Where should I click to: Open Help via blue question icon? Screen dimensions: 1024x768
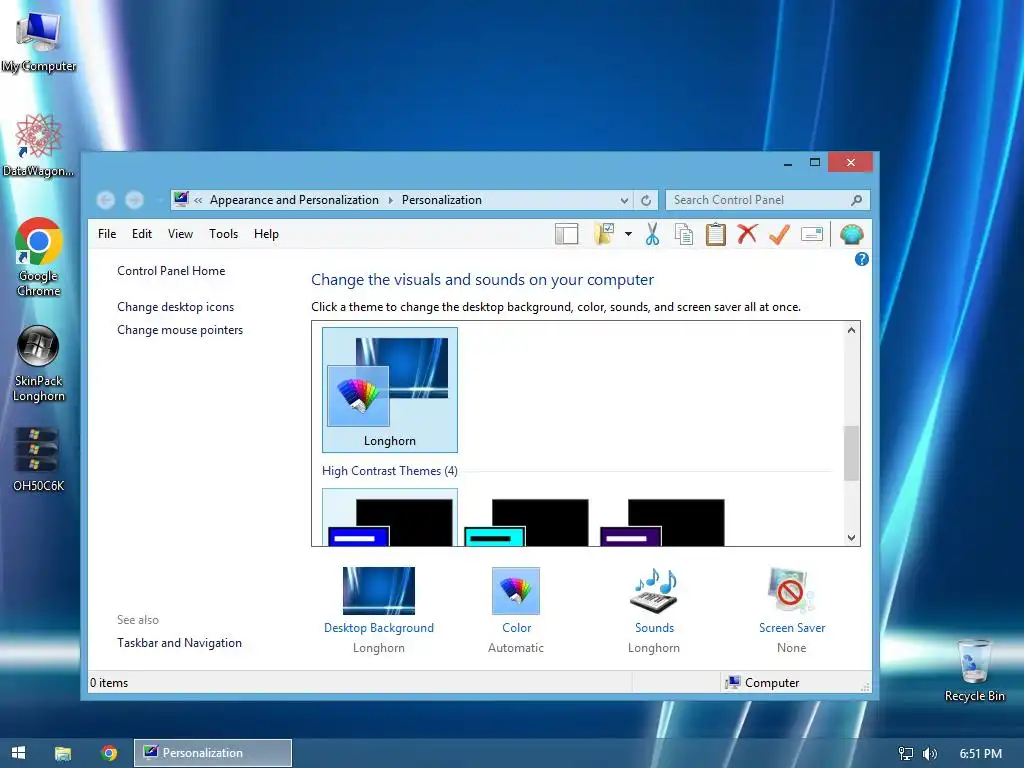[x=861, y=259]
